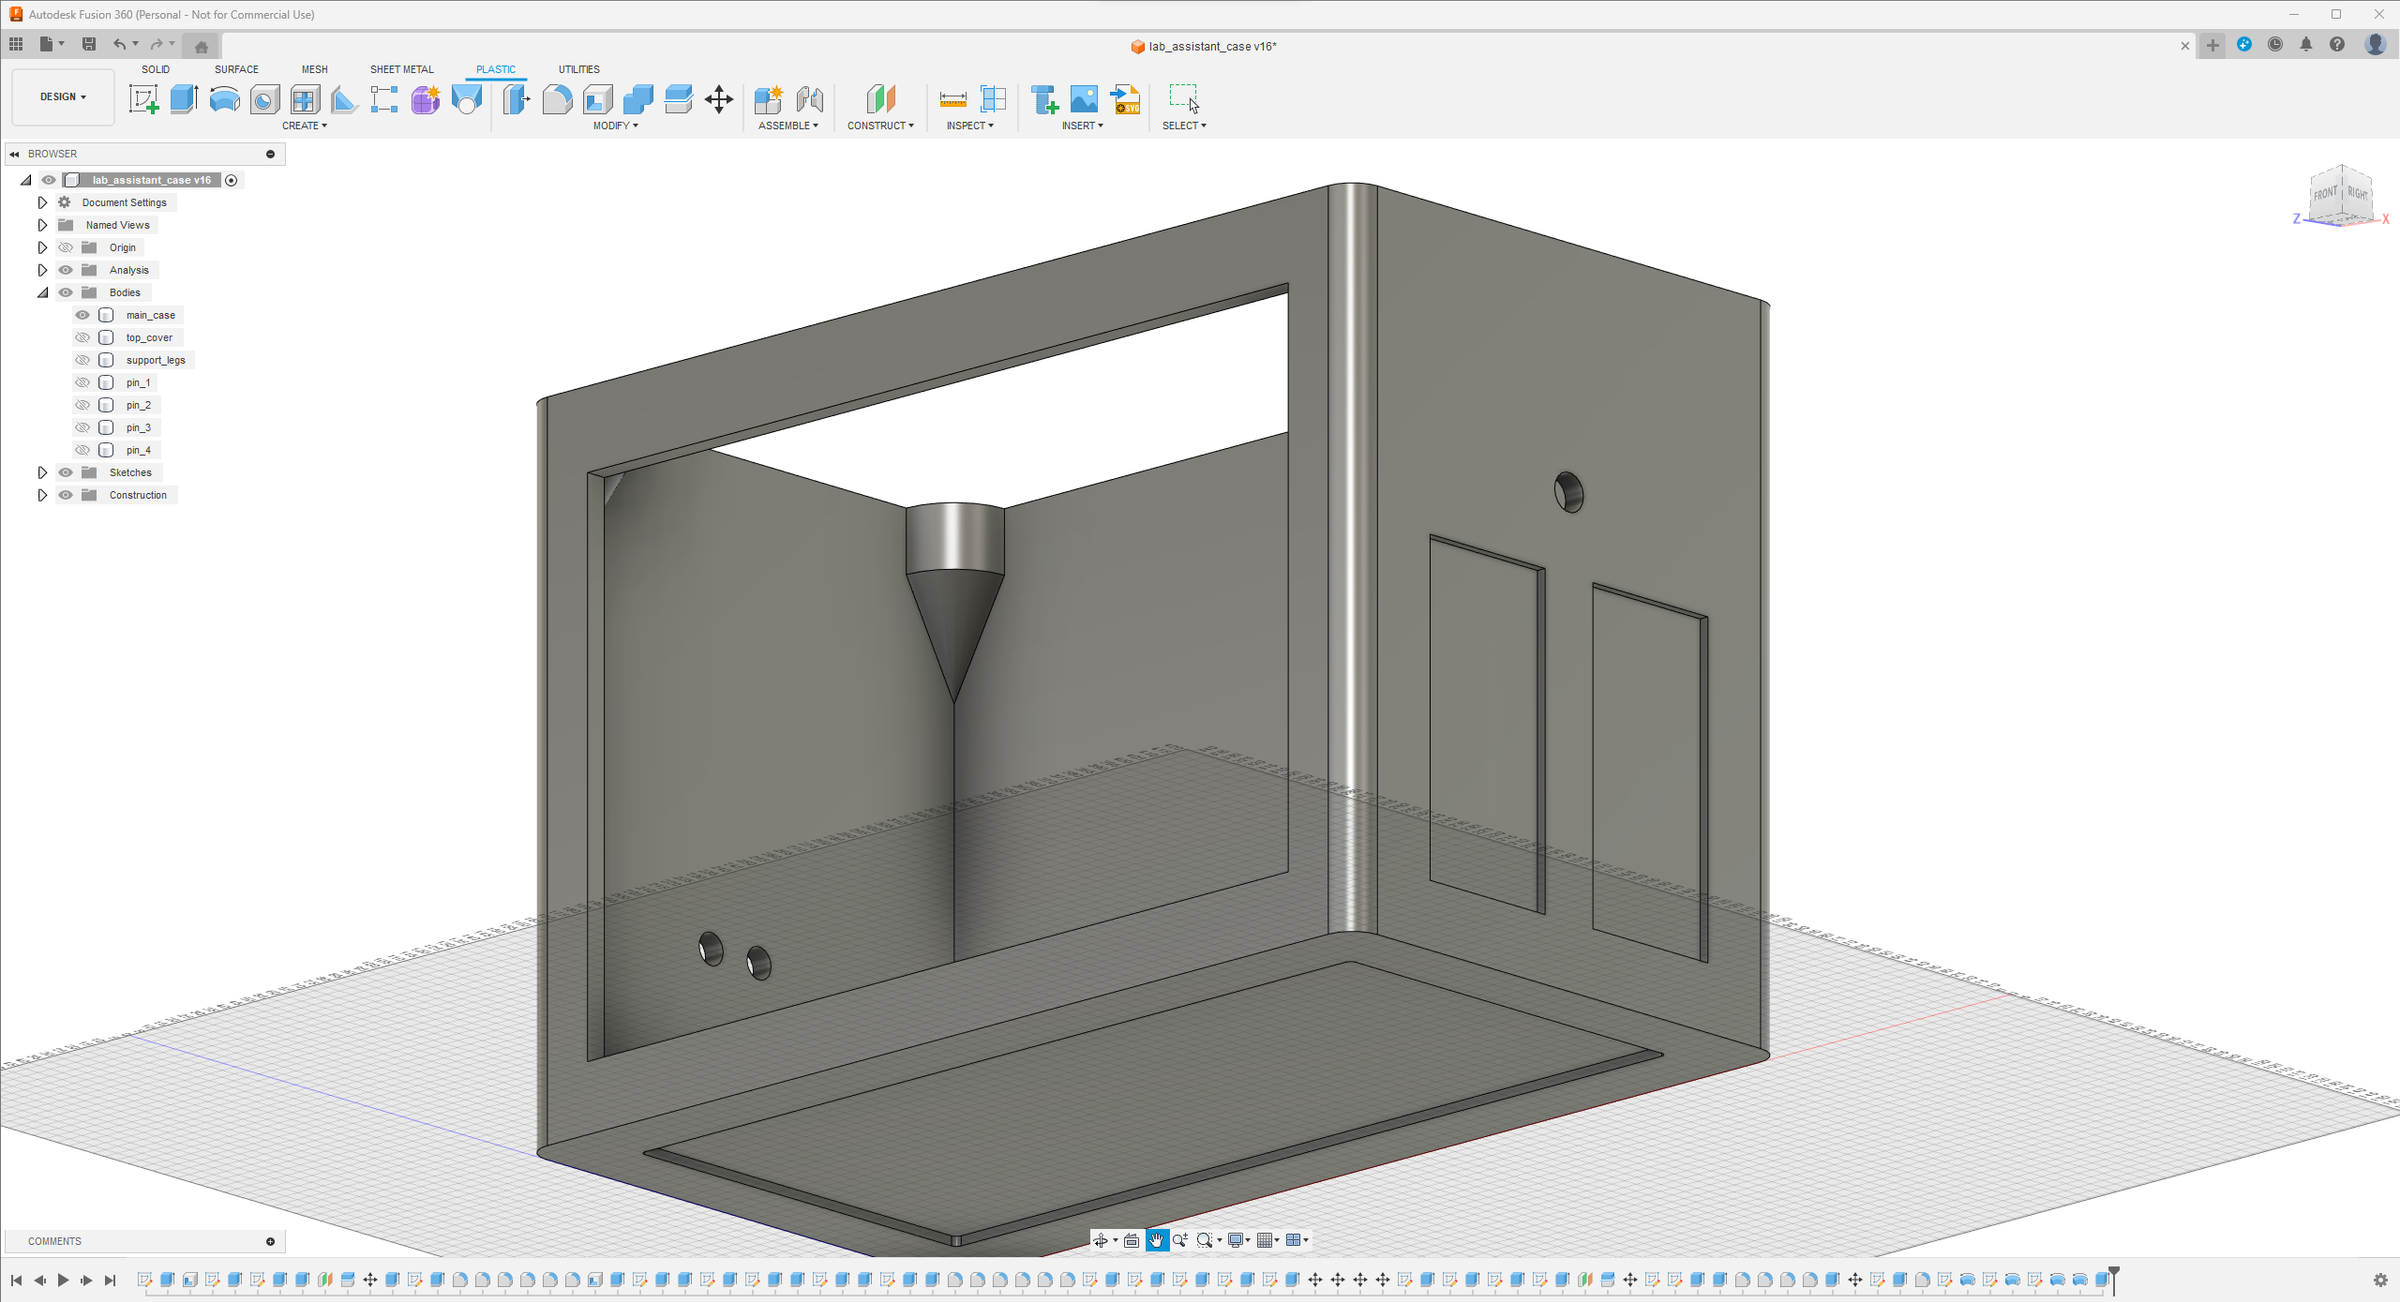Click the Create Sketch tool icon
The height and width of the screenshot is (1302, 2400).
[143, 99]
